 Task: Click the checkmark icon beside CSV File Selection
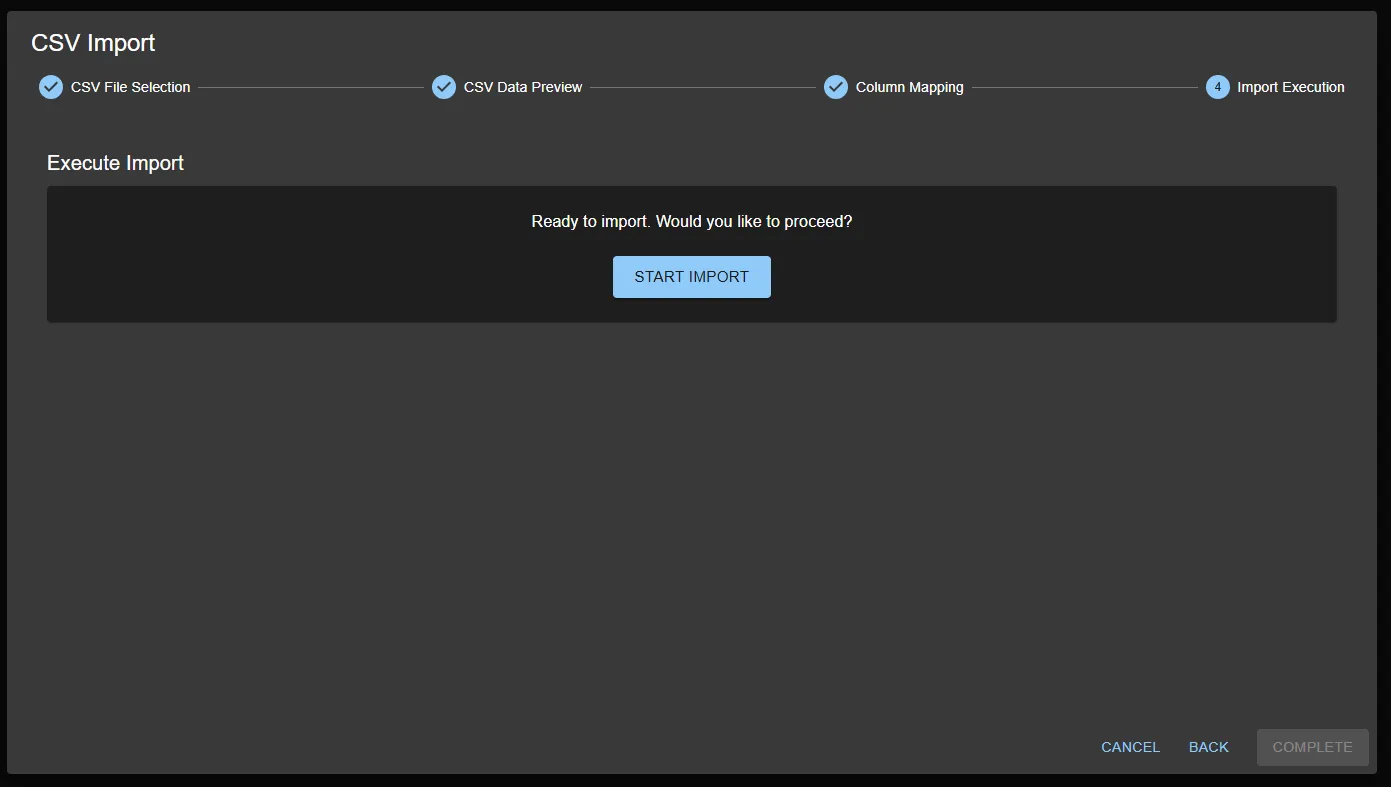tap(51, 87)
